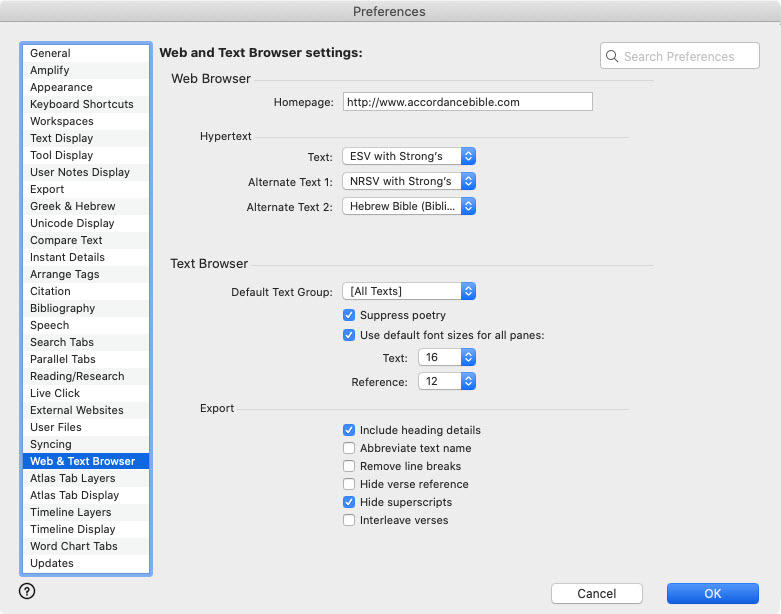Click the help question mark icon
The height and width of the screenshot is (614, 781).
[x=27, y=591]
